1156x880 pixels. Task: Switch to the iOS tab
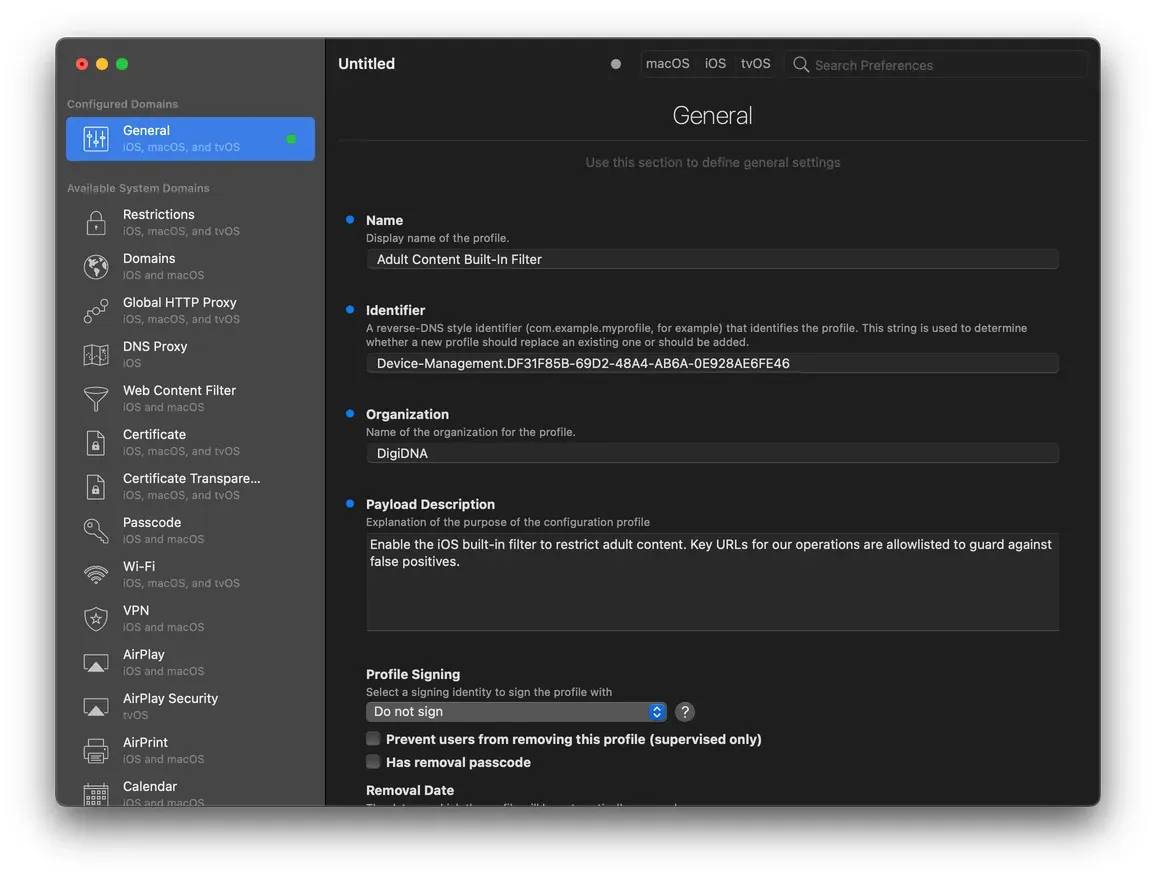pyautogui.click(x=715, y=63)
